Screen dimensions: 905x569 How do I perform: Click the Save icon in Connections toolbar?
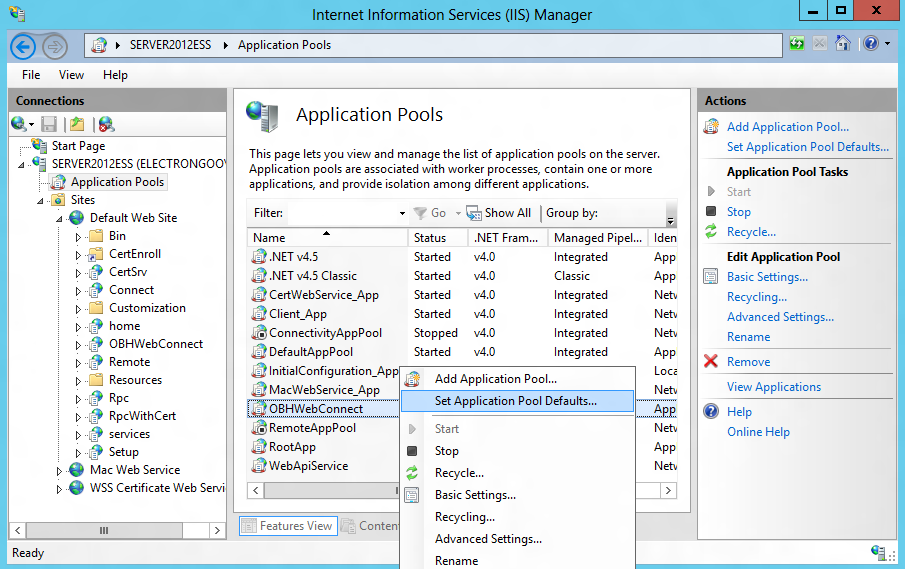click(x=49, y=123)
